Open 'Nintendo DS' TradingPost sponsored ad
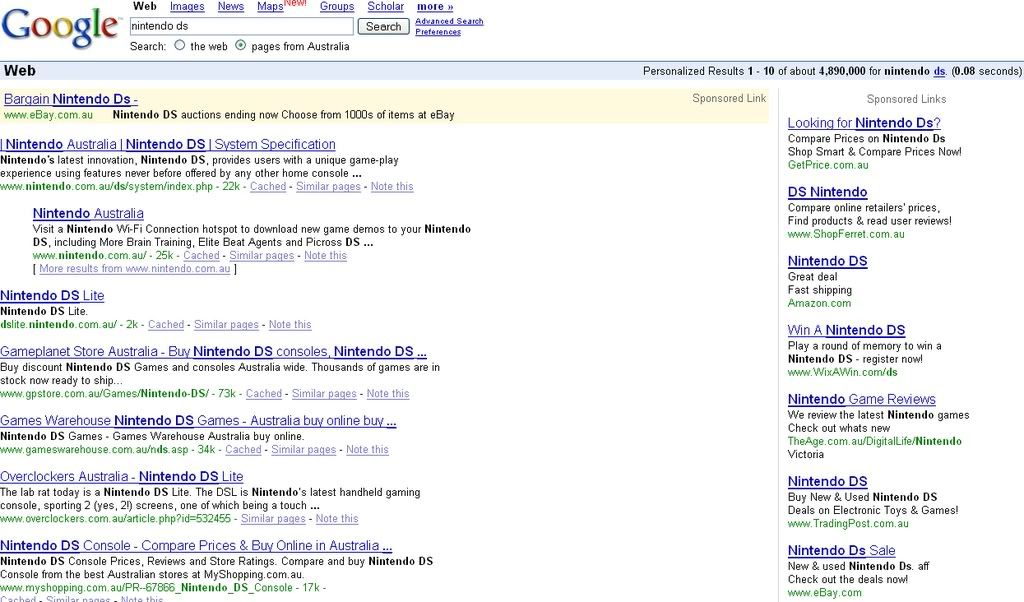 click(827, 482)
